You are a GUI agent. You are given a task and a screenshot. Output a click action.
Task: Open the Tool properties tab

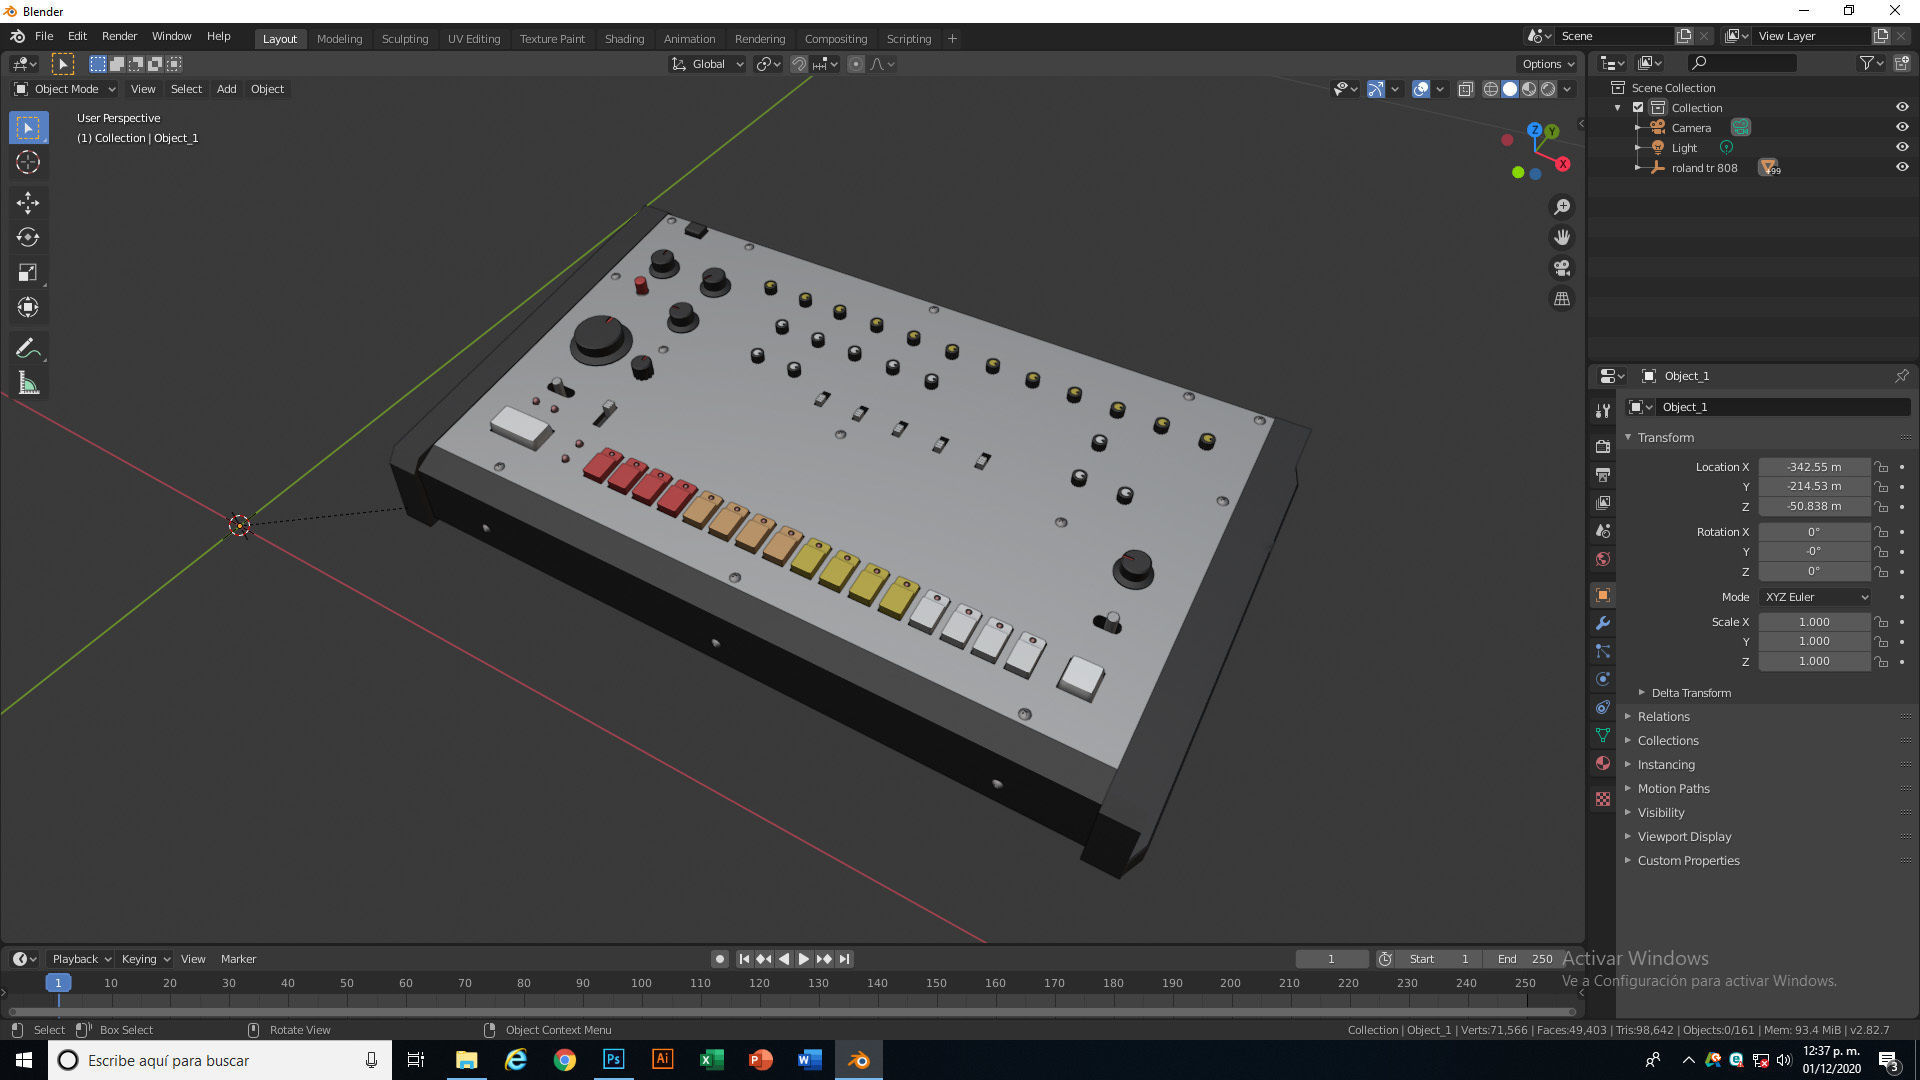[1603, 411]
